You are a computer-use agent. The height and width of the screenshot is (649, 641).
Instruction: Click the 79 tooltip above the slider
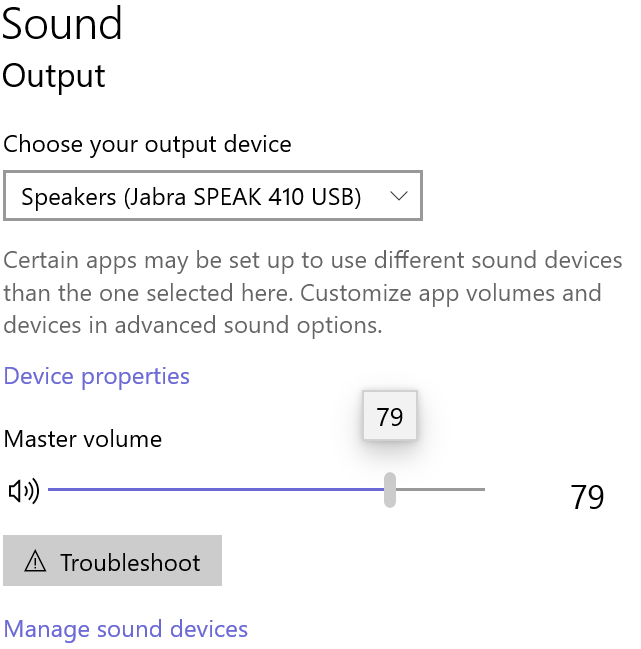390,417
